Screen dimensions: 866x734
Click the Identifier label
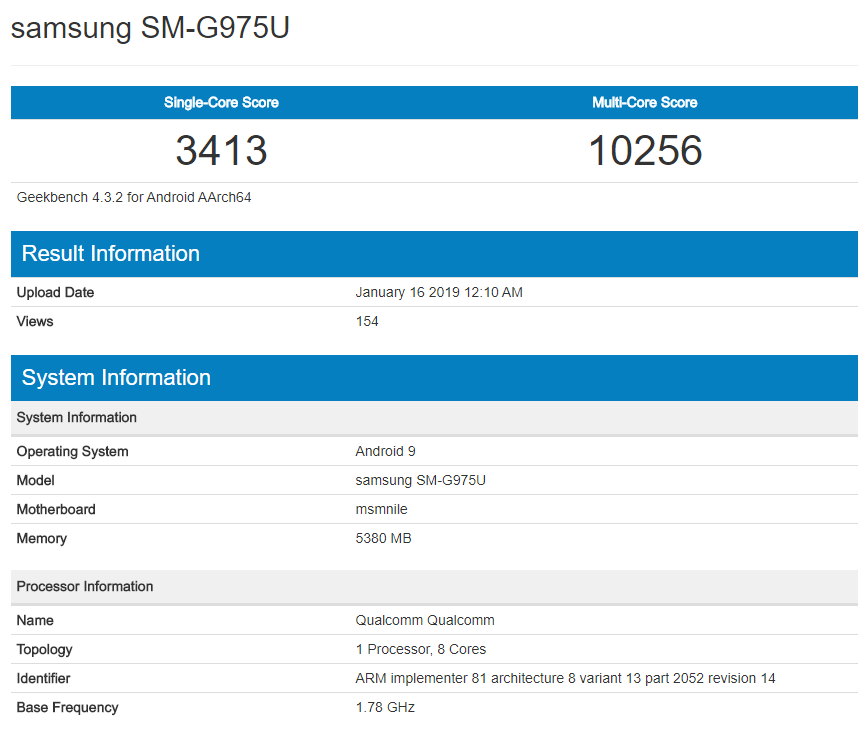coord(43,678)
